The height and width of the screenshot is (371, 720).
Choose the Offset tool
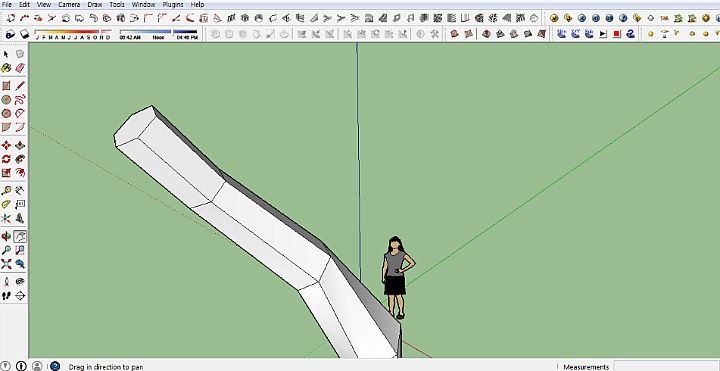coord(20,173)
